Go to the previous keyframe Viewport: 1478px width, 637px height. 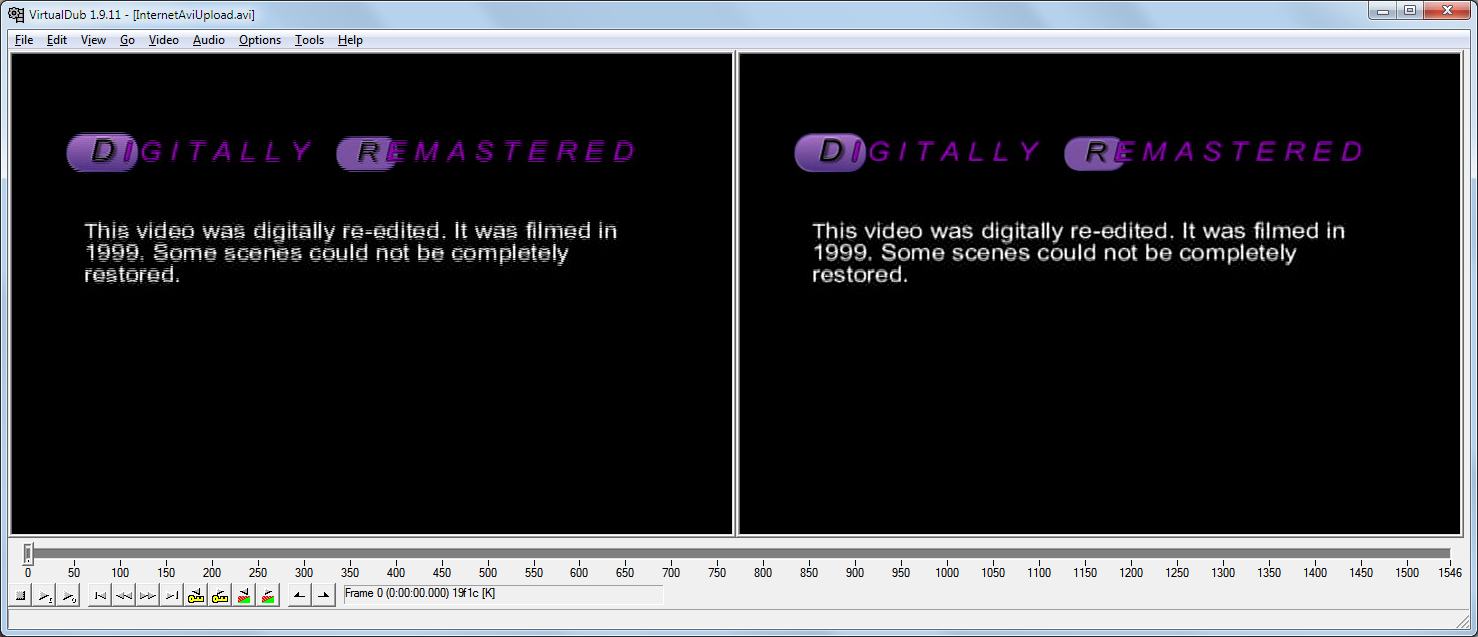196,595
